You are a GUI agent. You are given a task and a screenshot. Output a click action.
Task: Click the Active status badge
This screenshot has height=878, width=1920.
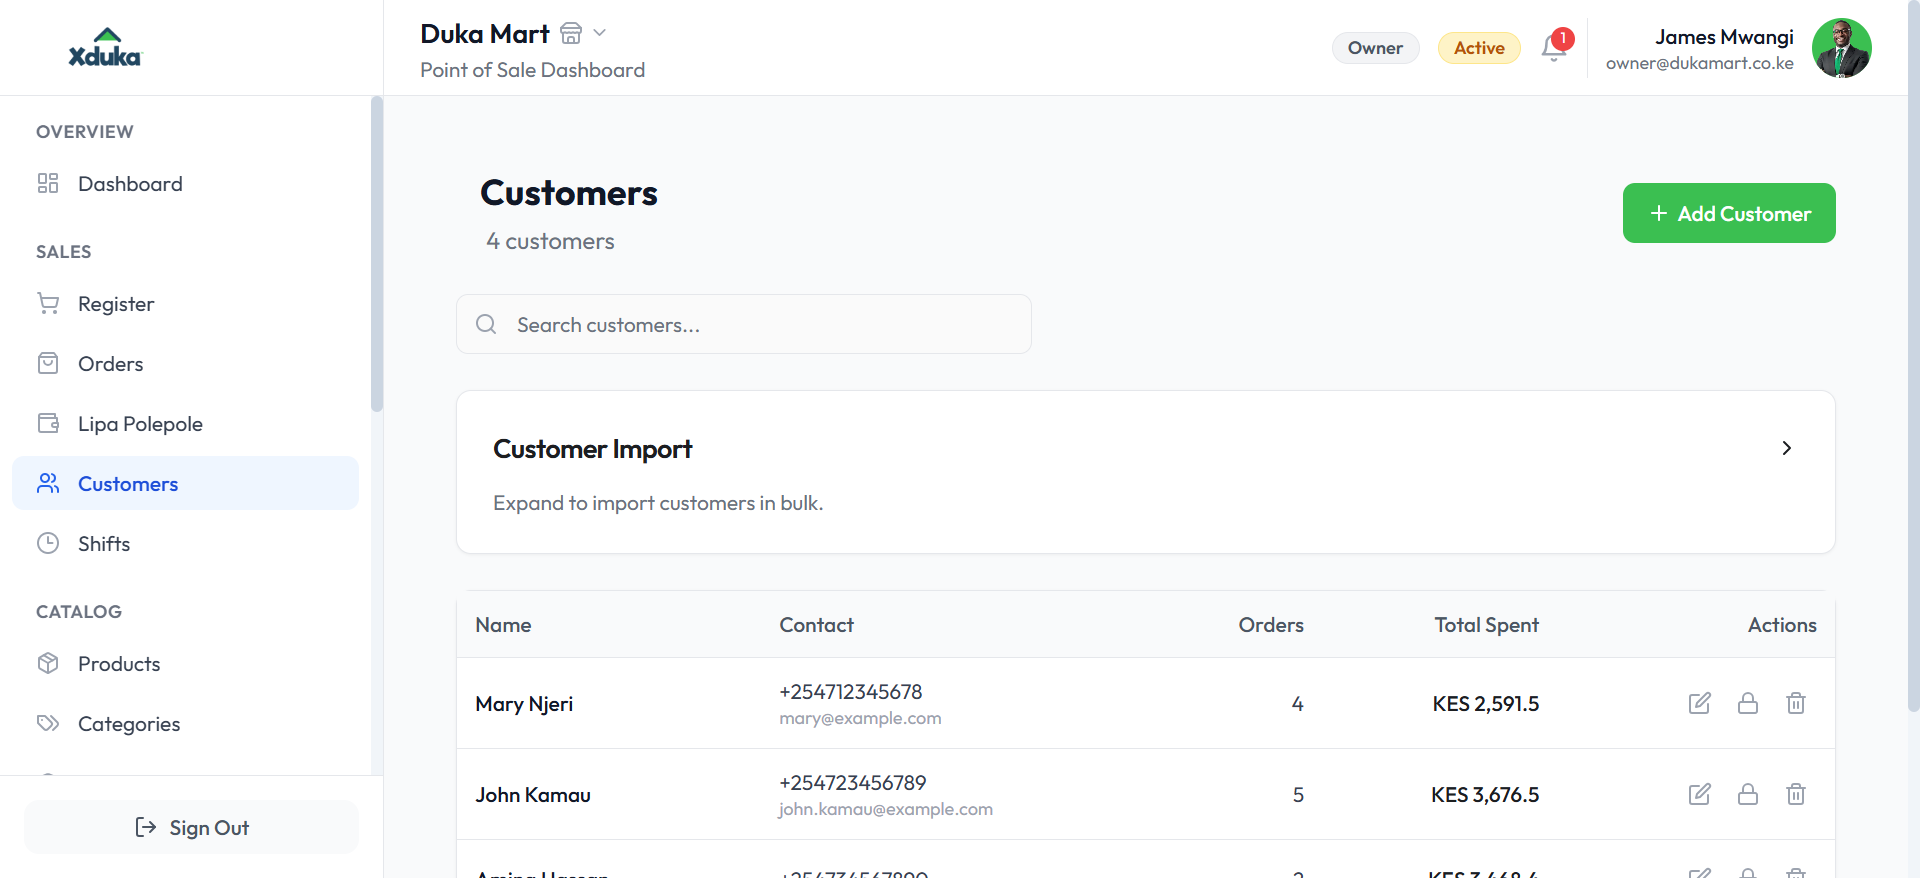pos(1479,48)
